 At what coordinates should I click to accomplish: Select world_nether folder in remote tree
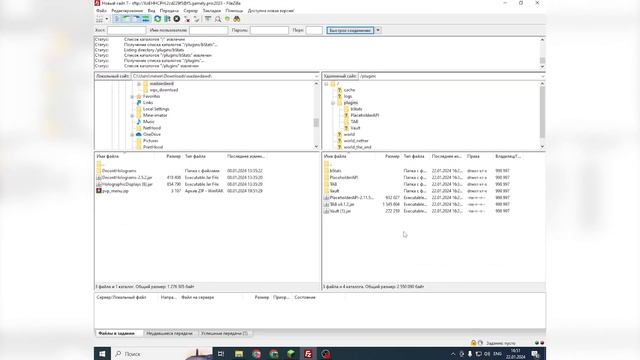pos(356,141)
